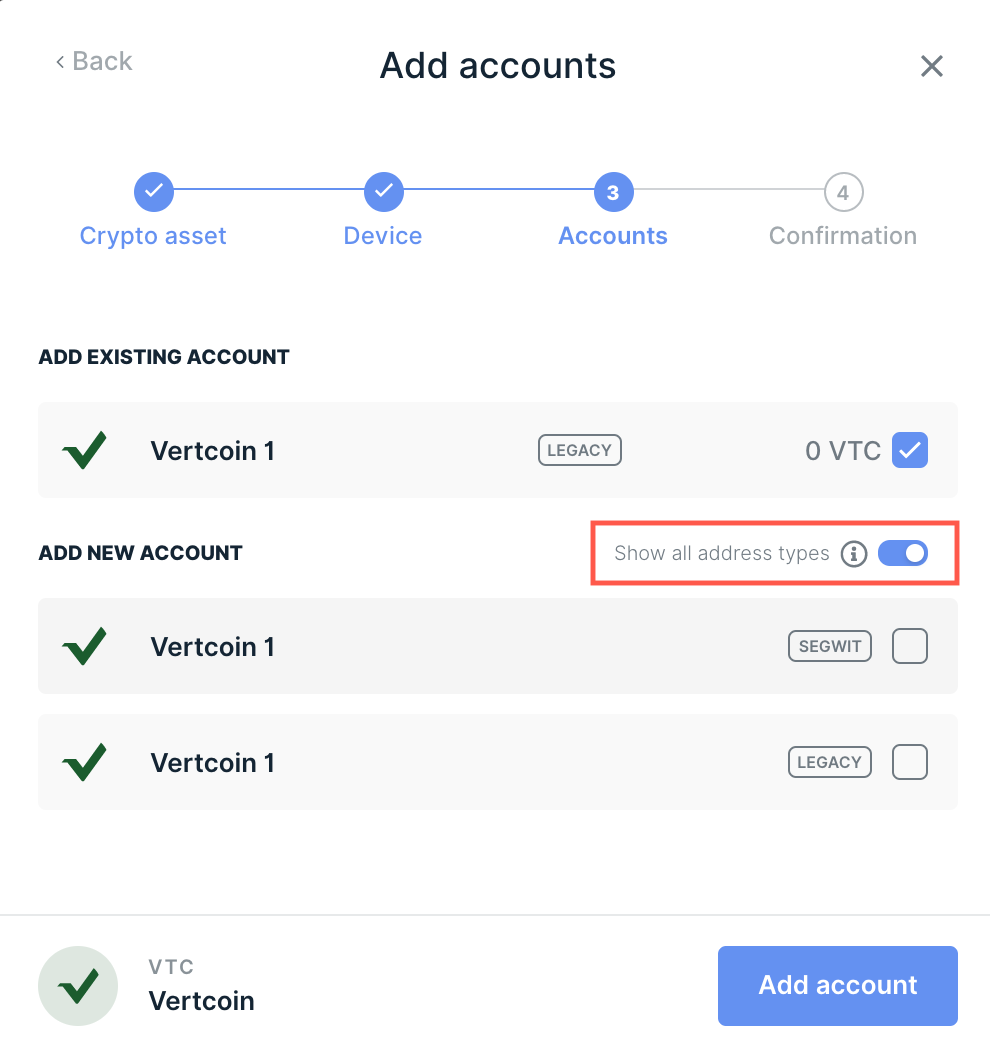
Task: Click the back chevron arrow icon
Action: 59,61
